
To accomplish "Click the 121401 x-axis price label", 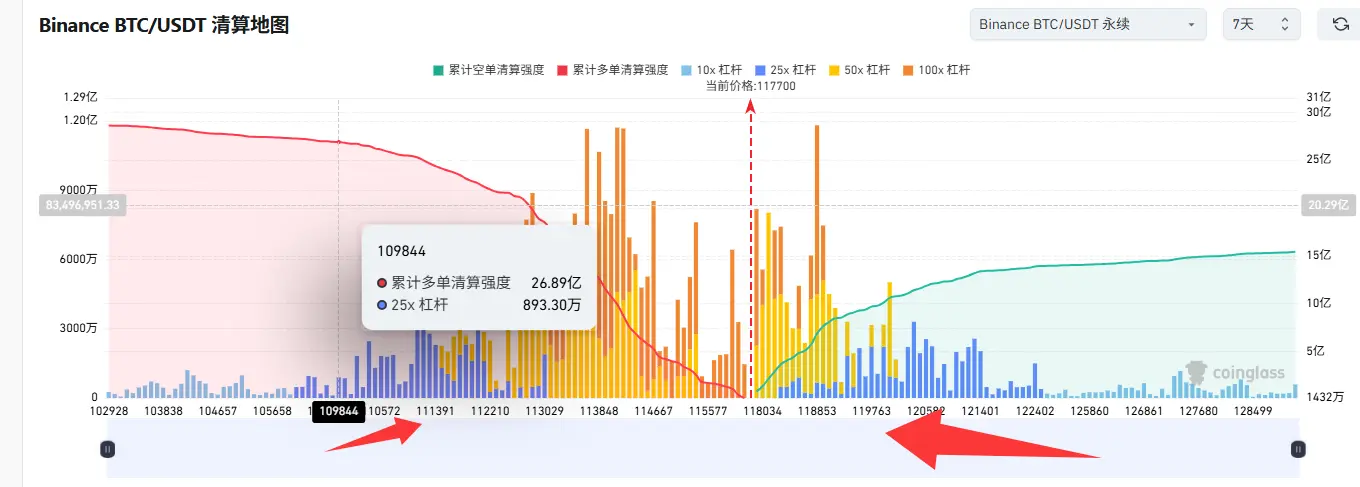I will (x=981, y=411).
